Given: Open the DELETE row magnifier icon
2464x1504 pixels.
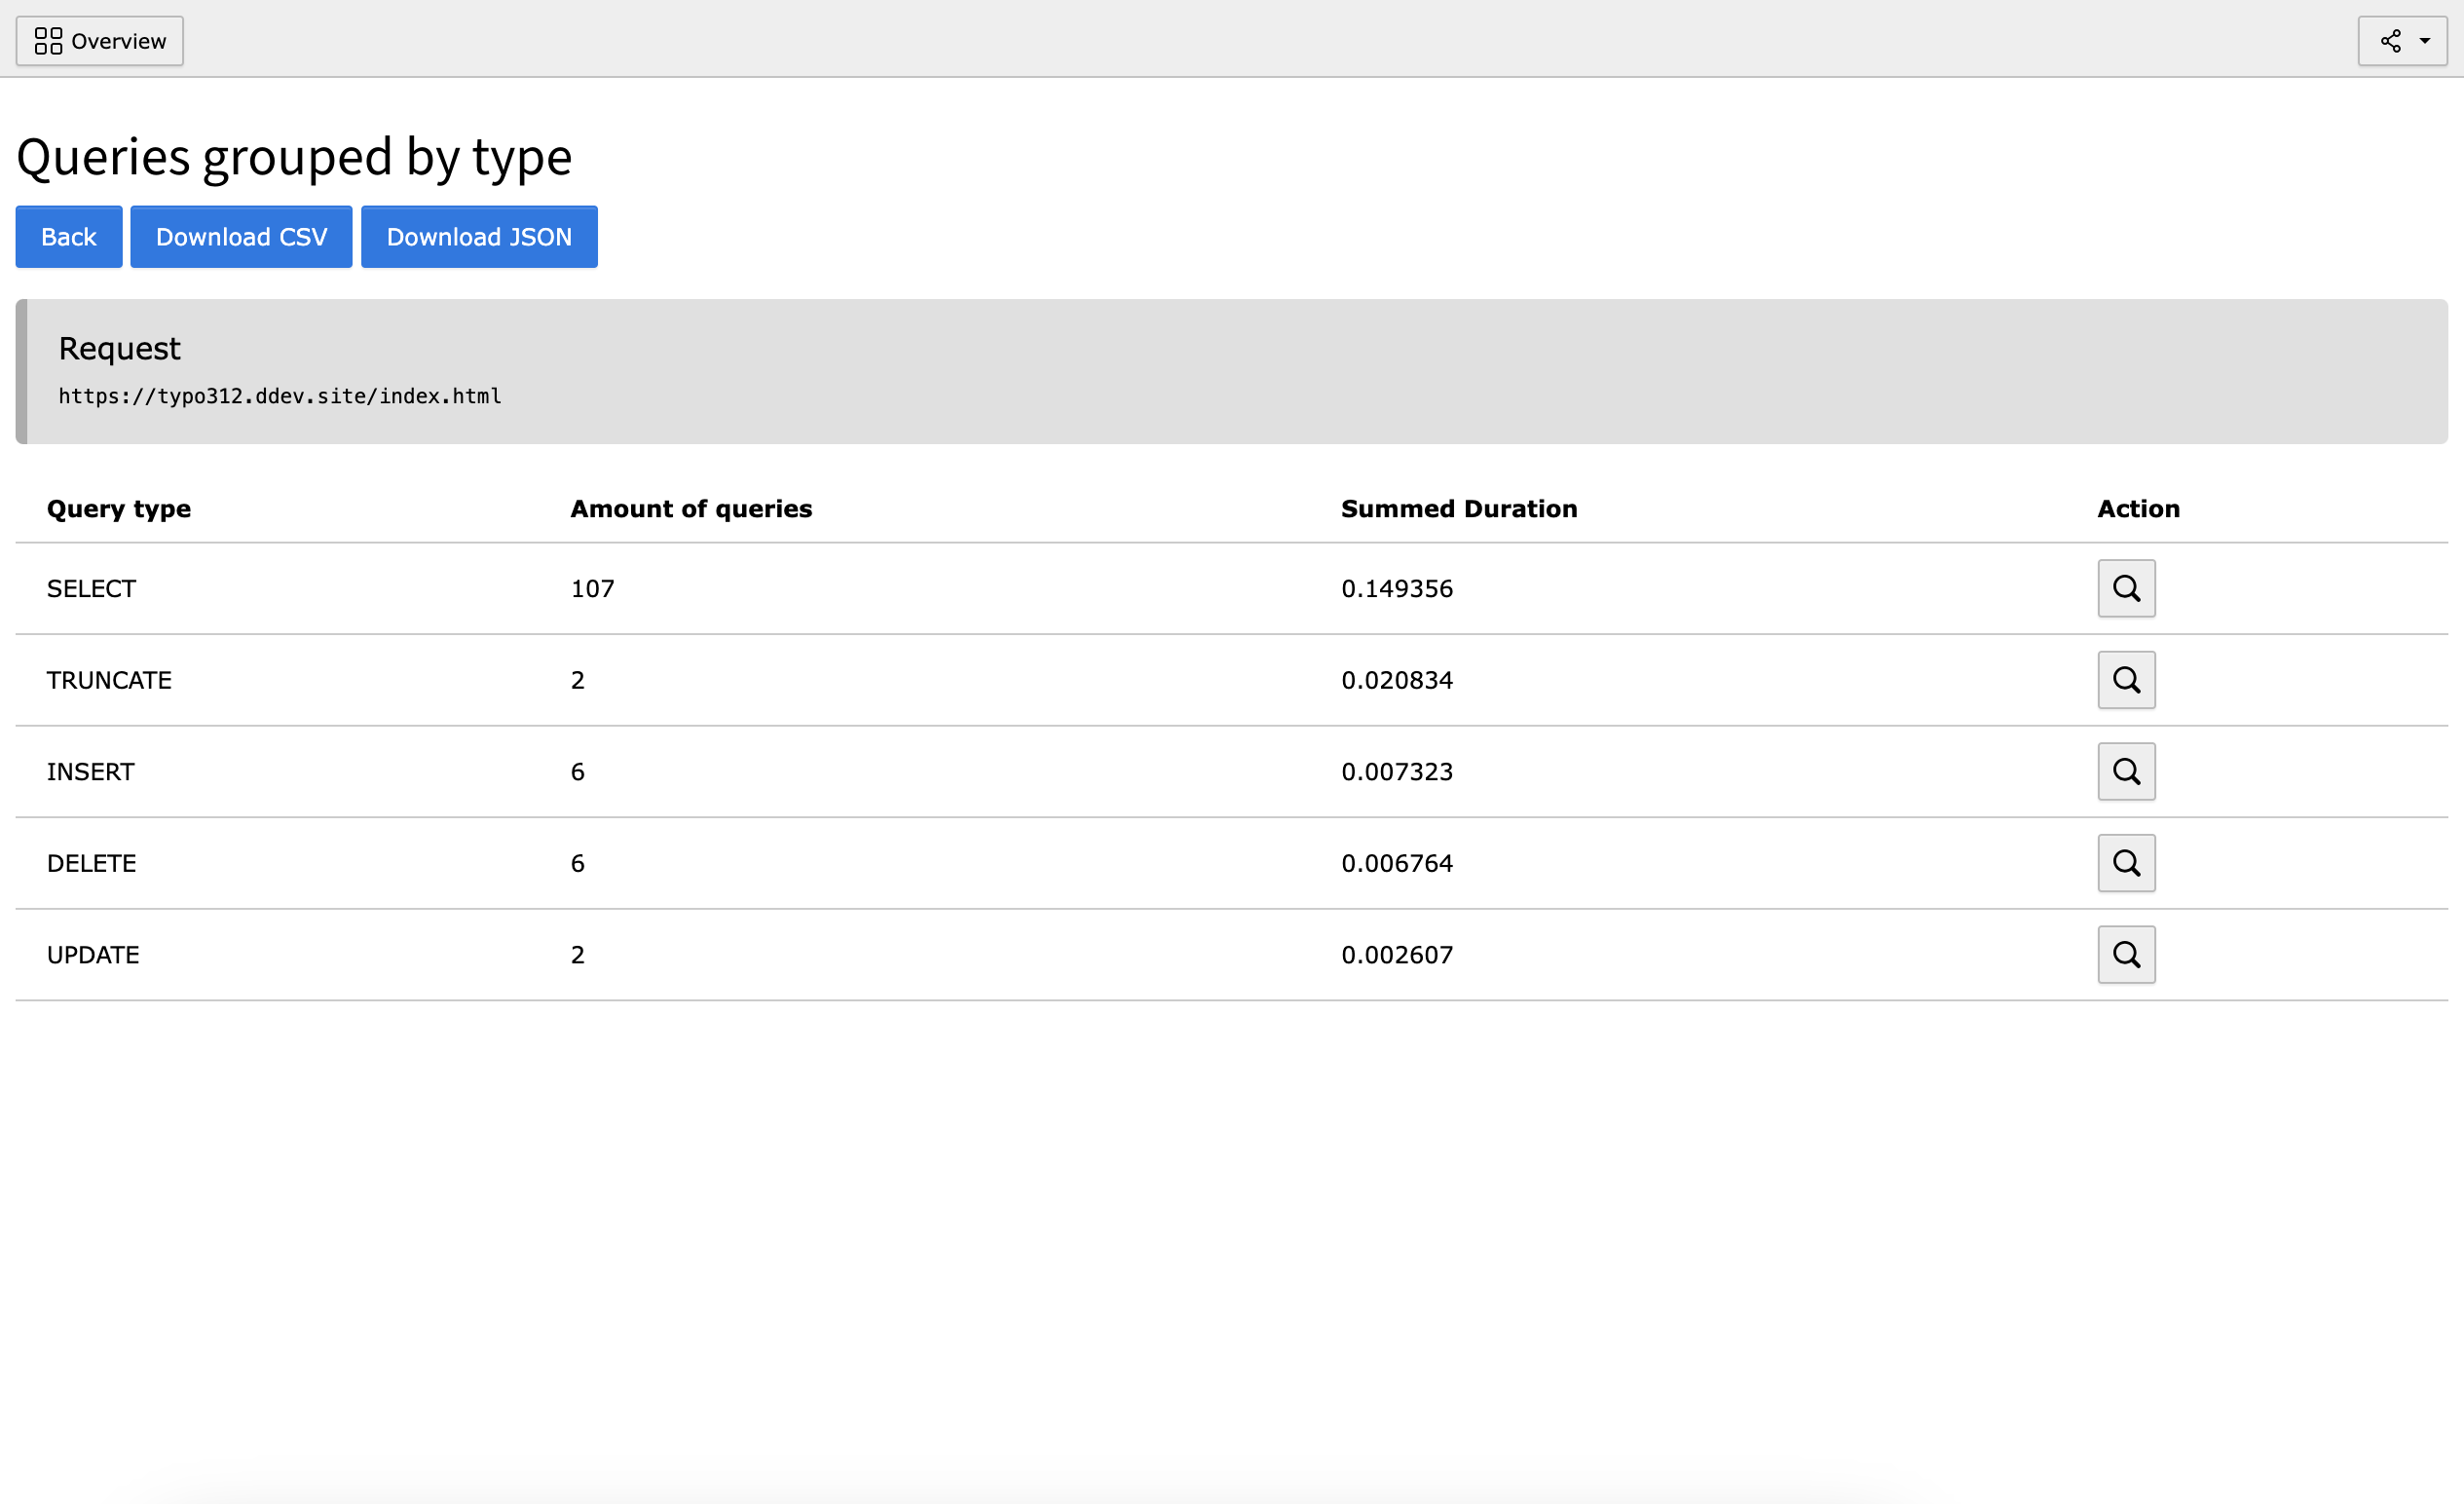Looking at the screenshot, I should pos(2126,863).
